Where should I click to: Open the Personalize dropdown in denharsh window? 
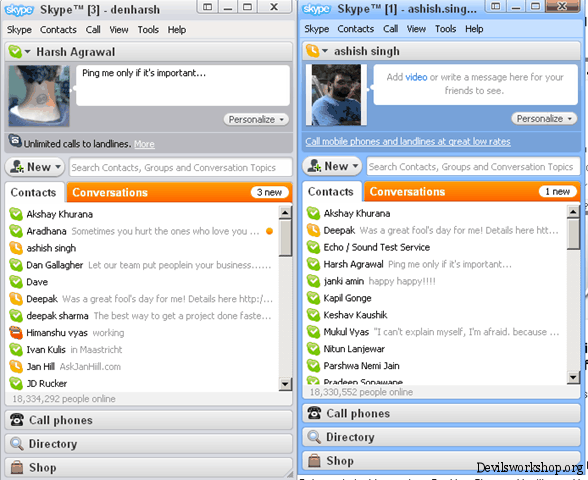(256, 119)
